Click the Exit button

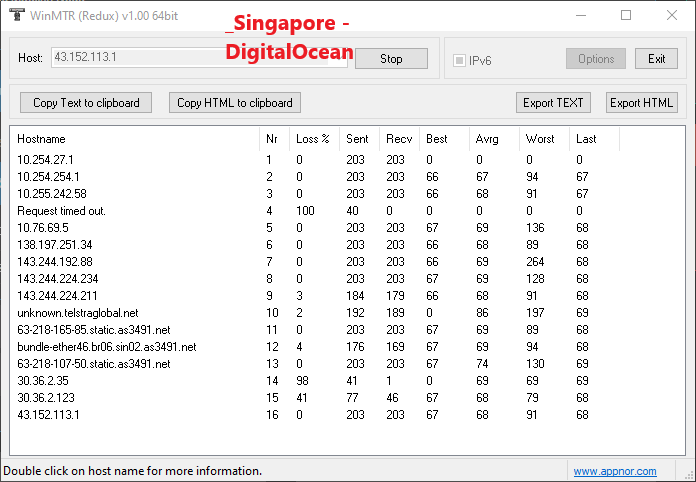pos(656,59)
